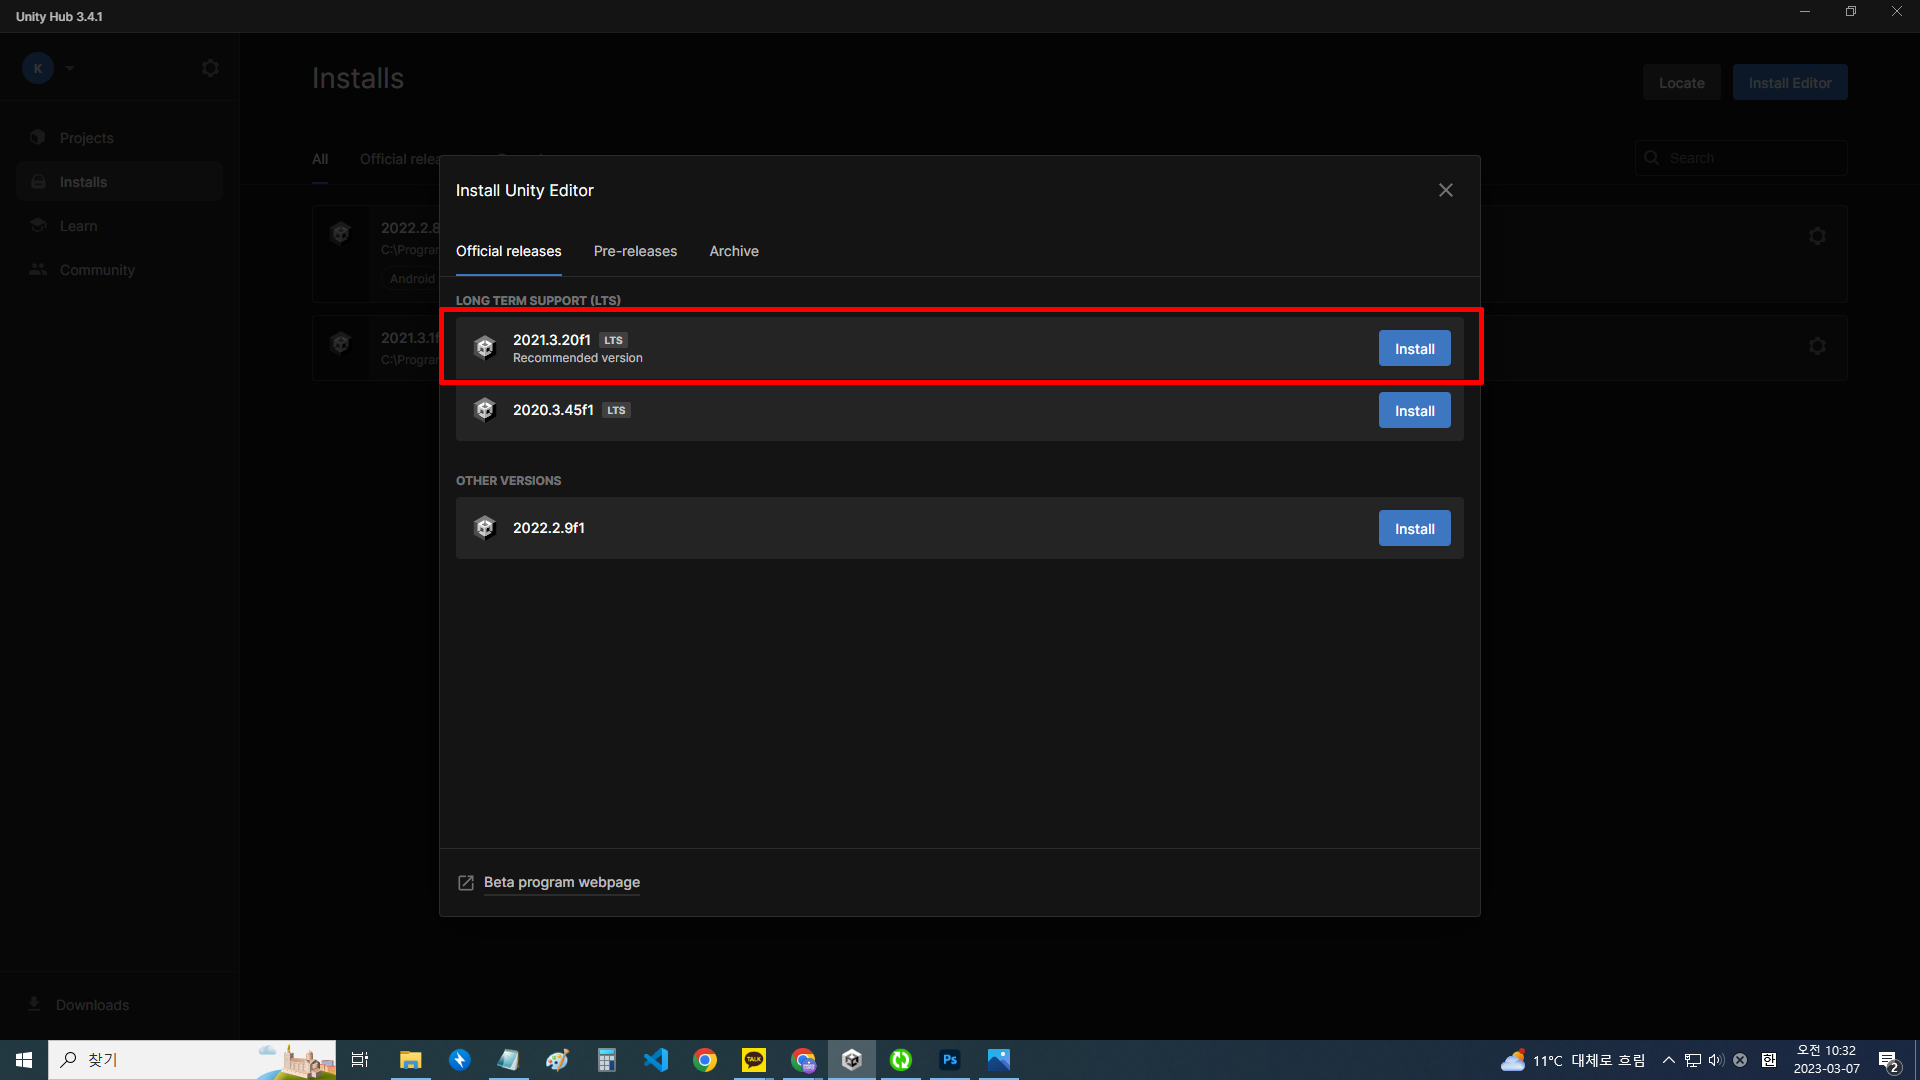Screen dimensions: 1920x1080
Task: Open the Archive tab
Action: point(734,251)
